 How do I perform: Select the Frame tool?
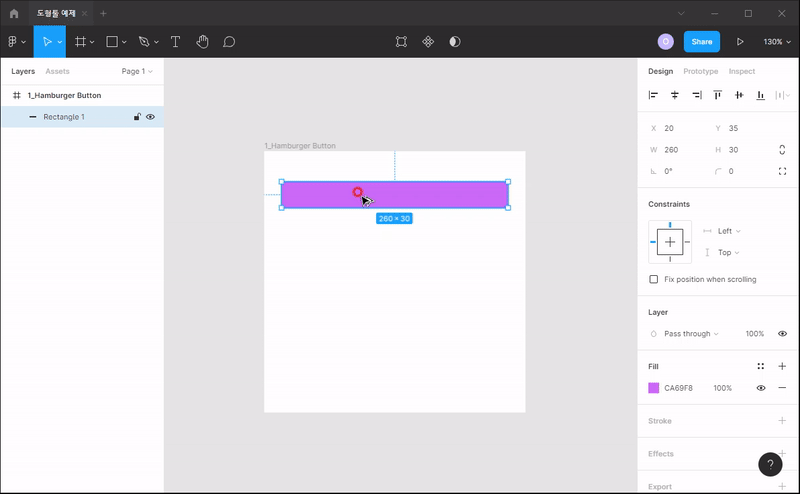(80, 42)
